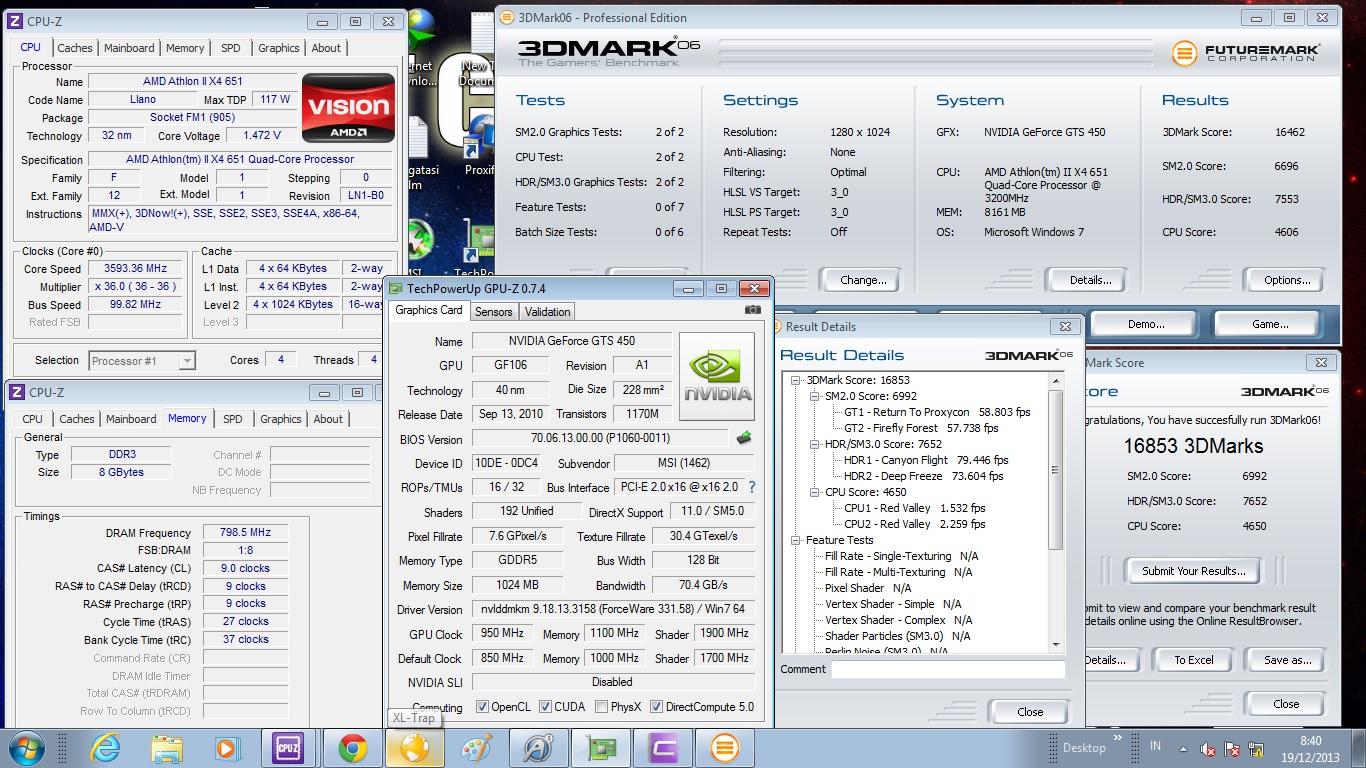1366x768 pixels.
Task: Launch Internet Explorer from the taskbar
Action: [x=105, y=748]
